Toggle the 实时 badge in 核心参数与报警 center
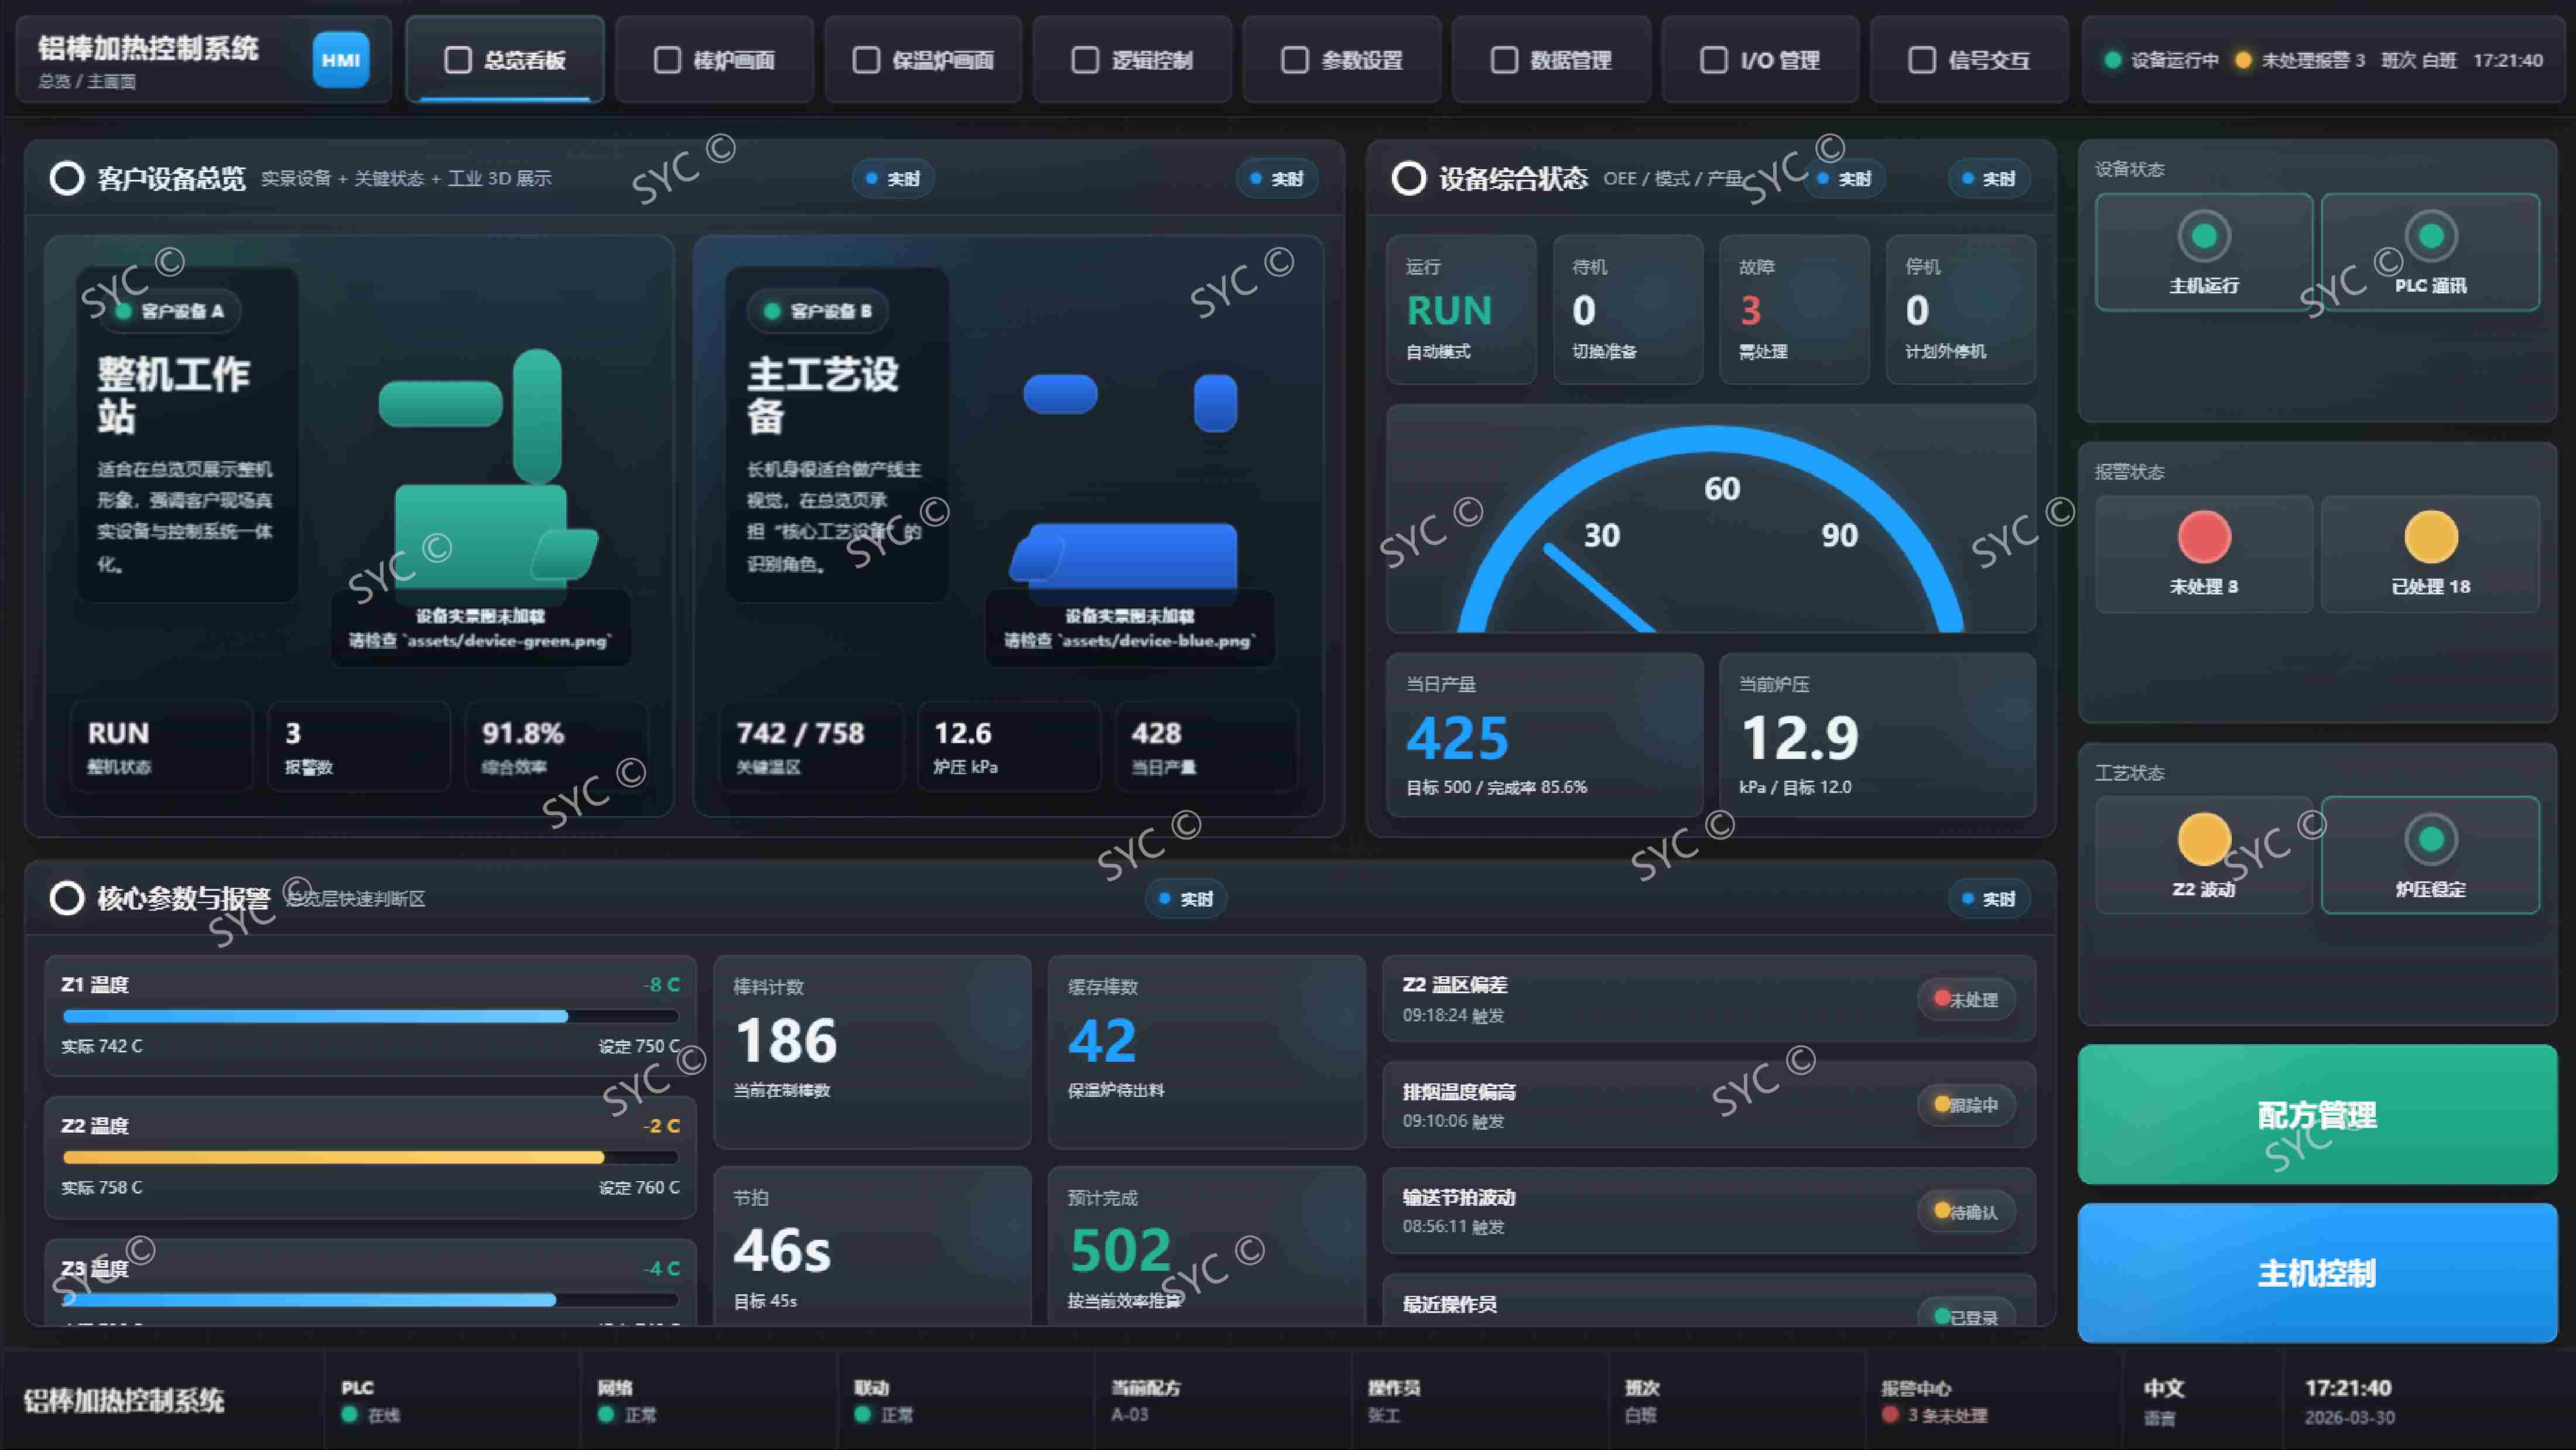This screenshot has width=2576, height=1450. pyautogui.click(x=1186, y=899)
